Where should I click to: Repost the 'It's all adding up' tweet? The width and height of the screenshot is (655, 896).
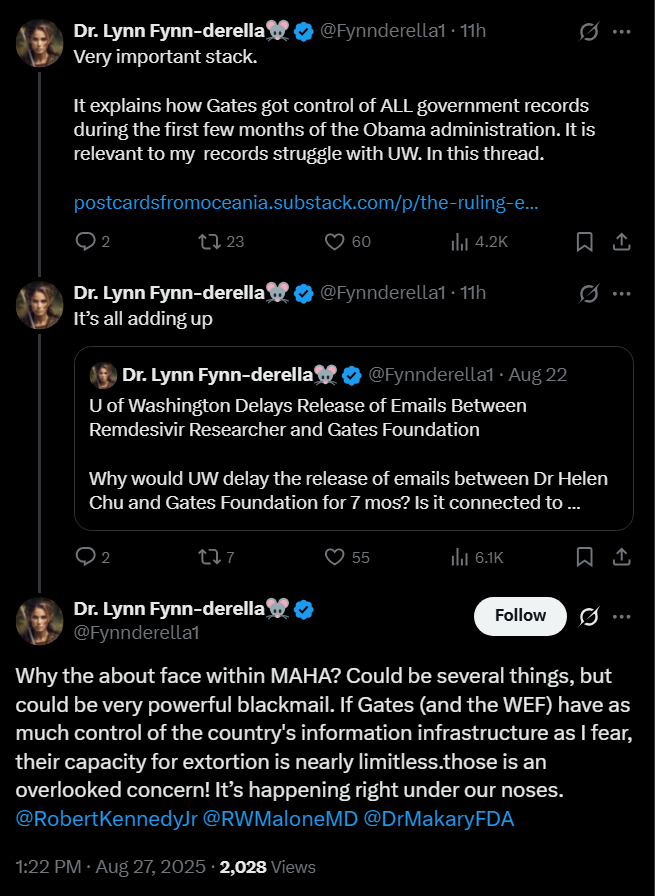click(215, 557)
